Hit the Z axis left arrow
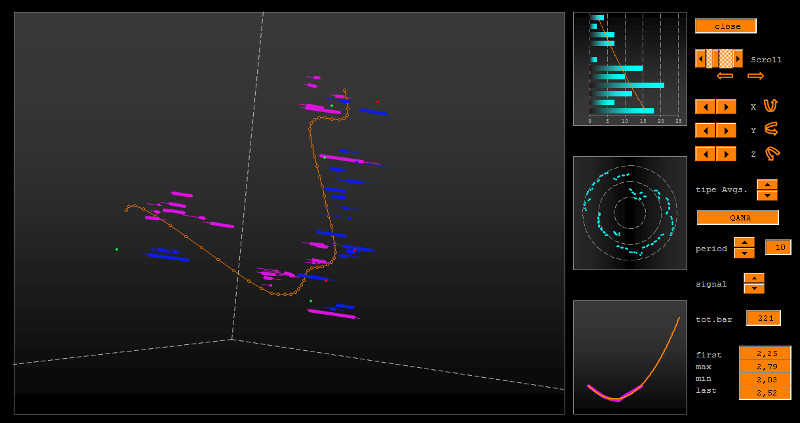 coord(705,154)
